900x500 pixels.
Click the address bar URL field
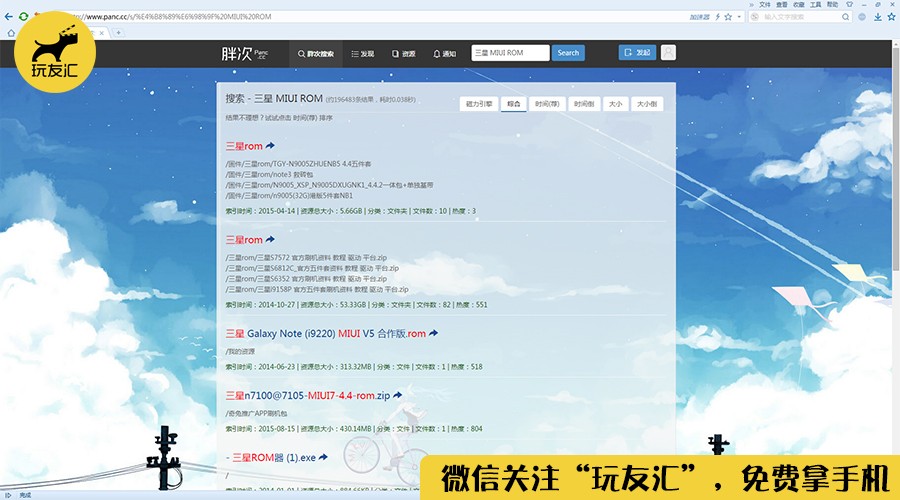pyautogui.click(x=379, y=17)
